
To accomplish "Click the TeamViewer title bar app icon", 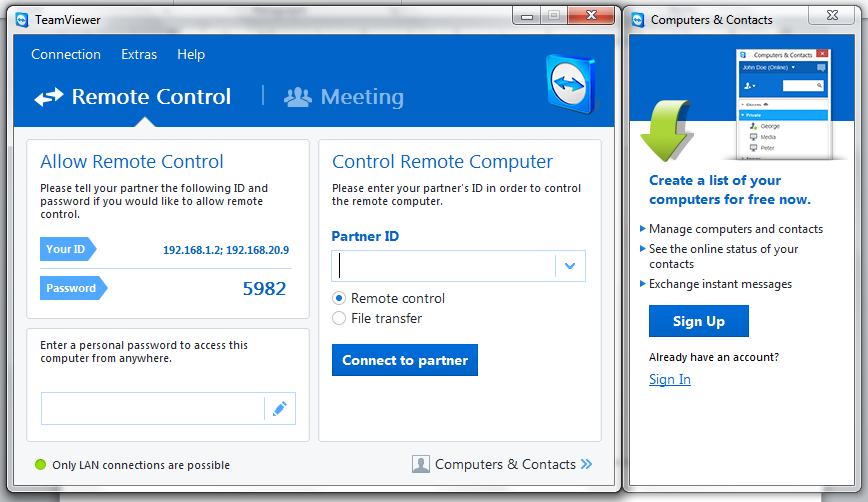I will (x=22, y=20).
